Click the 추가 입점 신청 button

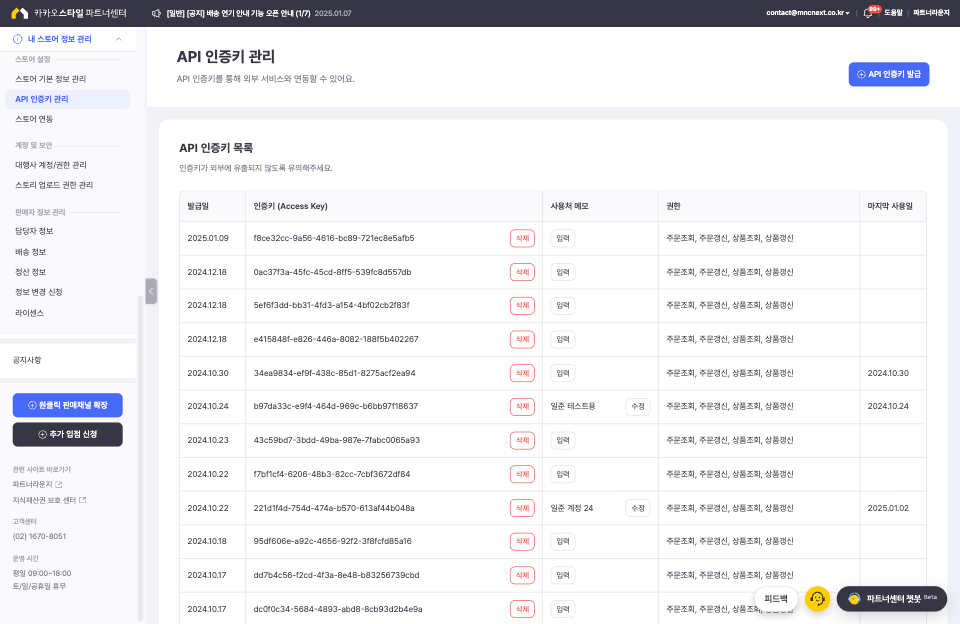(67, 434)
